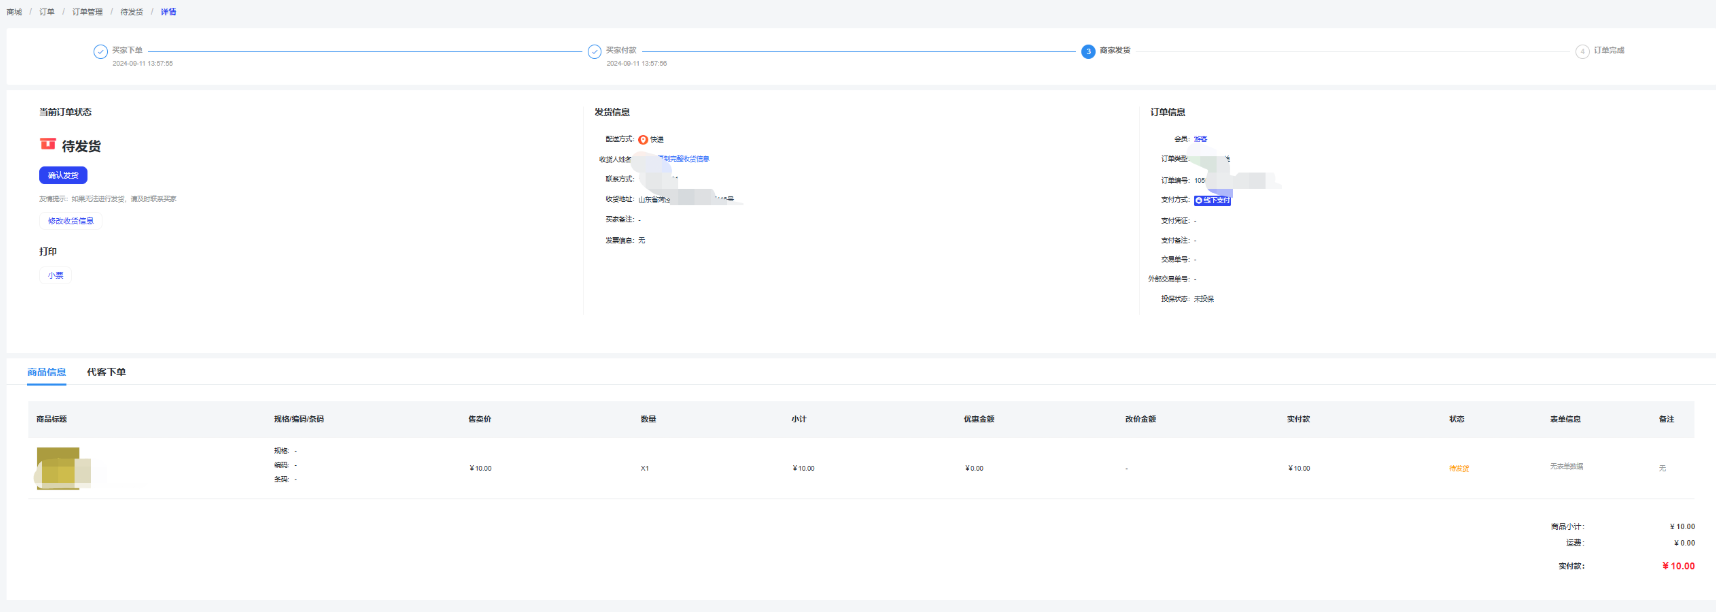Go to 商城 in the breadcrumb
This screenshot has width=1716, height=612.
pos(14,12)
